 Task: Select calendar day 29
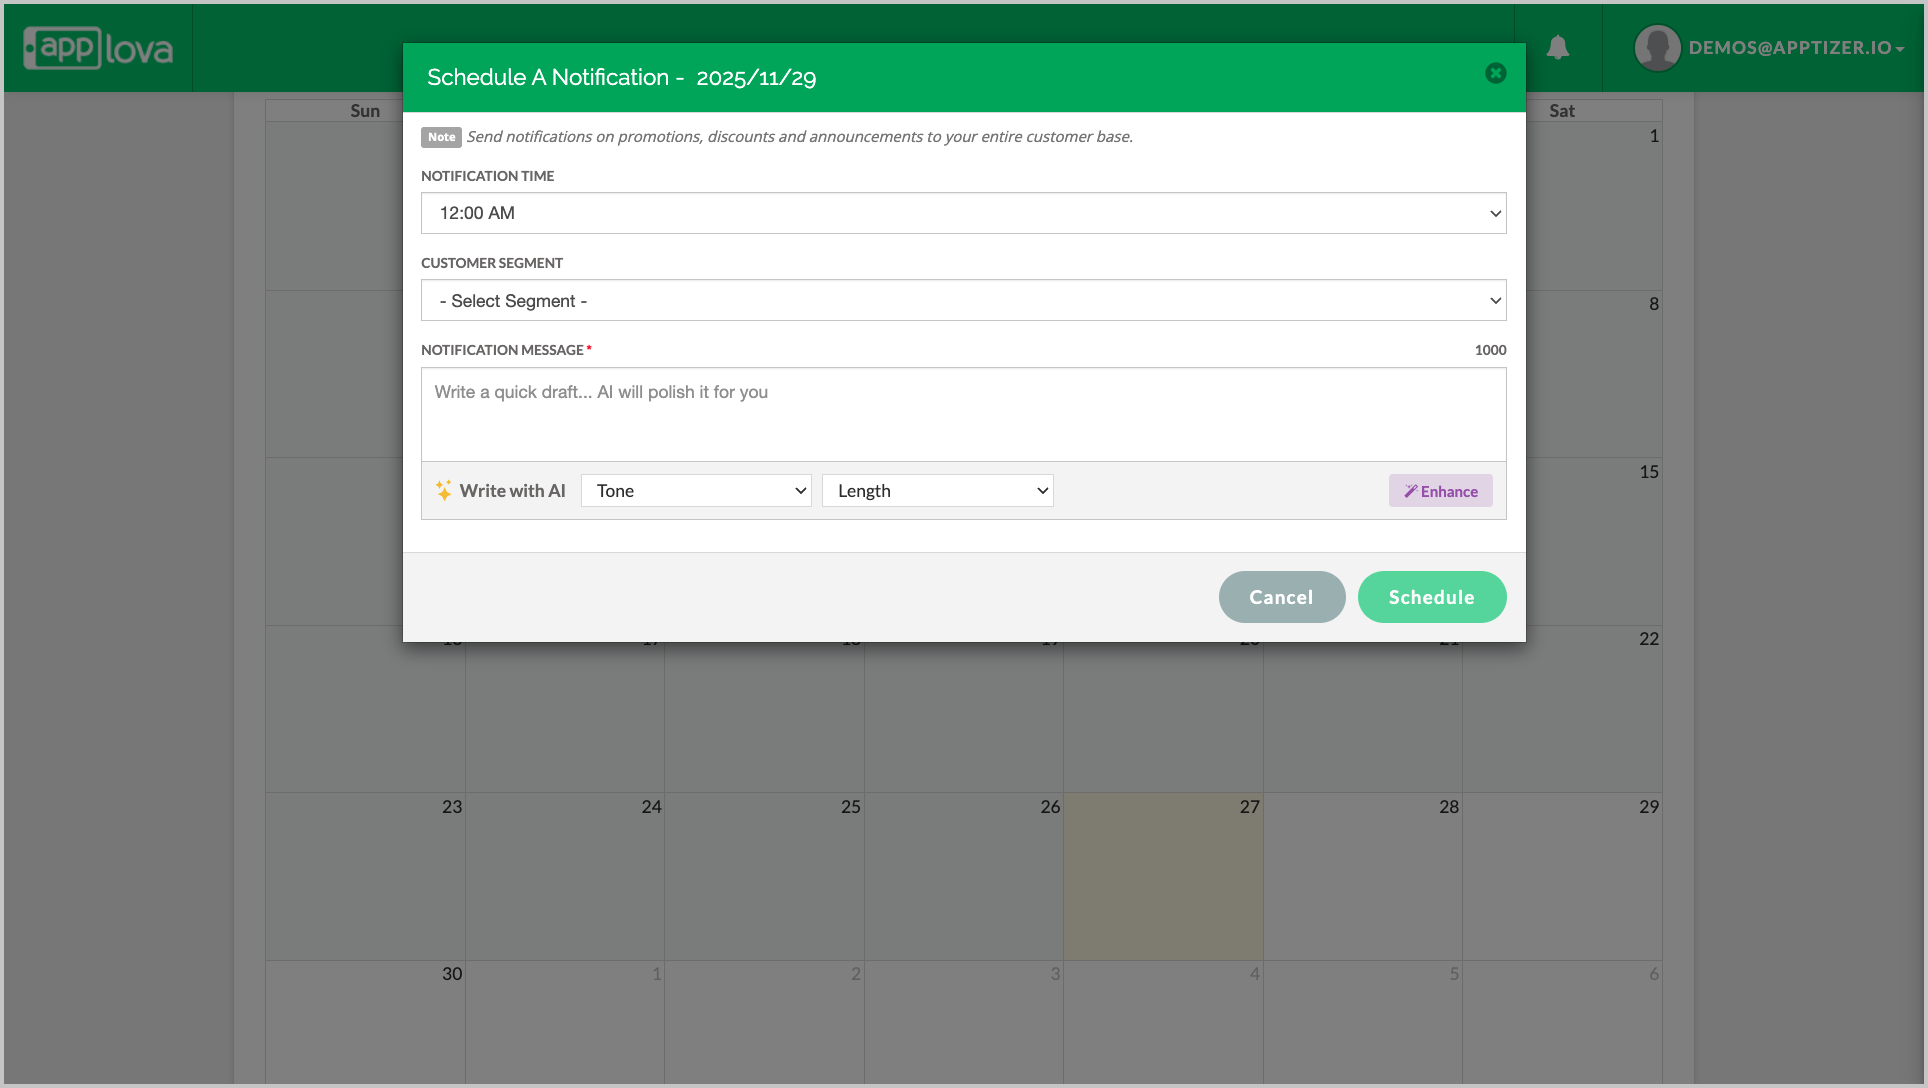1561,876
